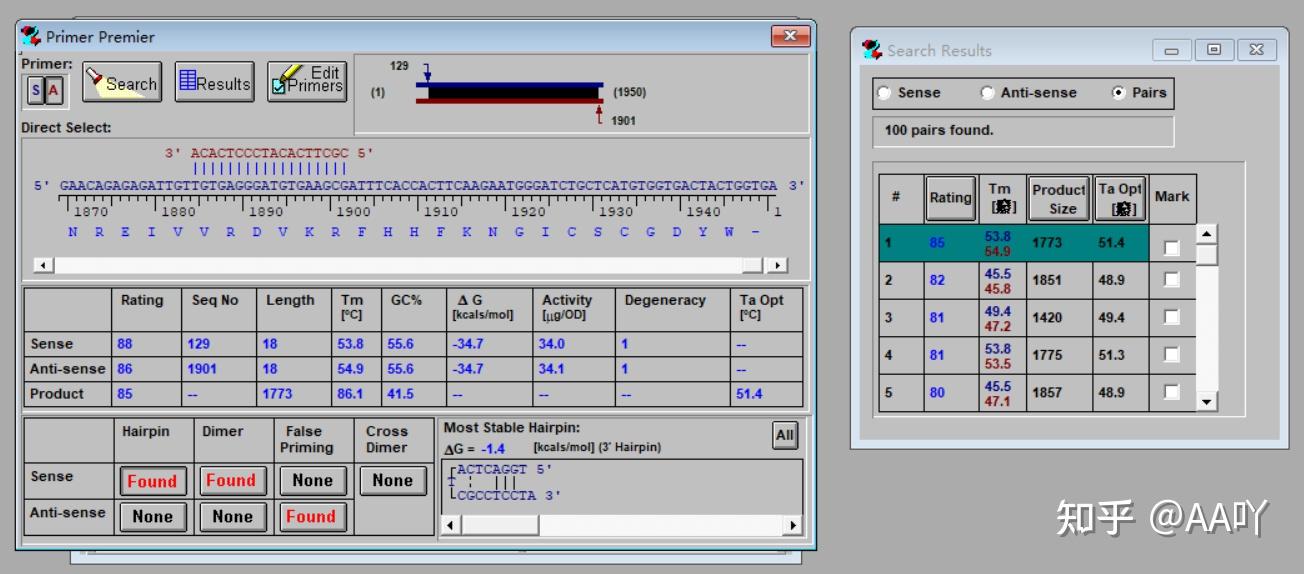Click Anti-sense False Priming Found button

coord(312,517)
